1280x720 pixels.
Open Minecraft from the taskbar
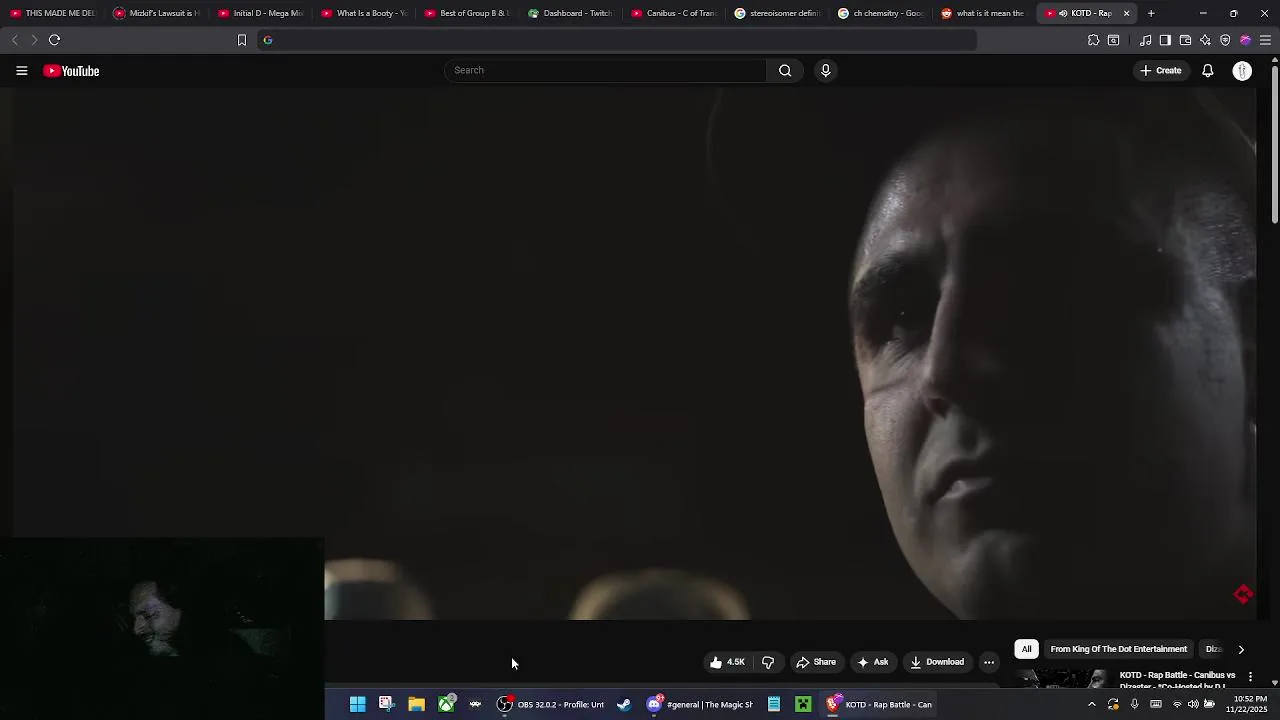pos(803,704)
